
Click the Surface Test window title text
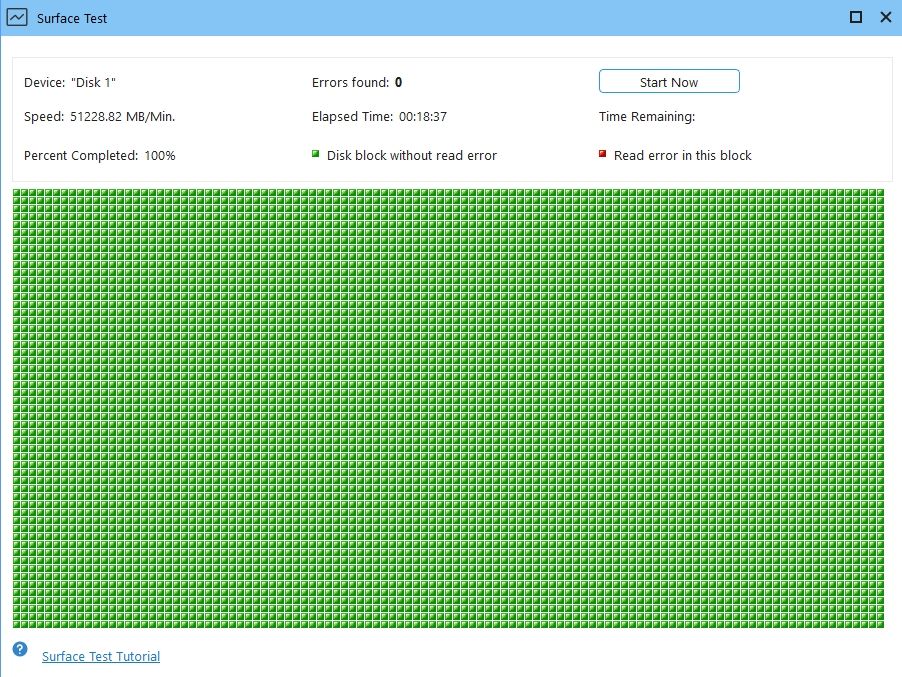[x=72, y=18]
